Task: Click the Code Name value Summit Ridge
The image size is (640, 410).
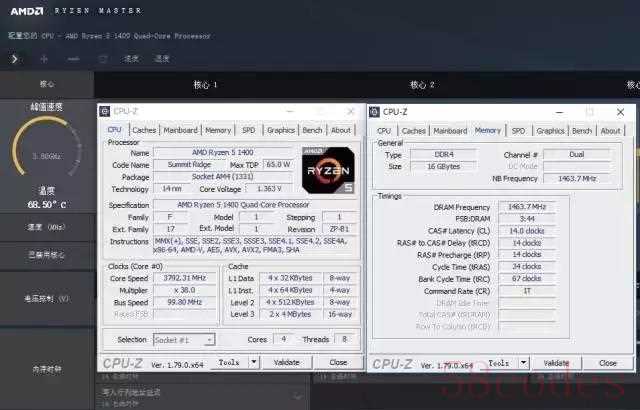Action: [189, 165]
